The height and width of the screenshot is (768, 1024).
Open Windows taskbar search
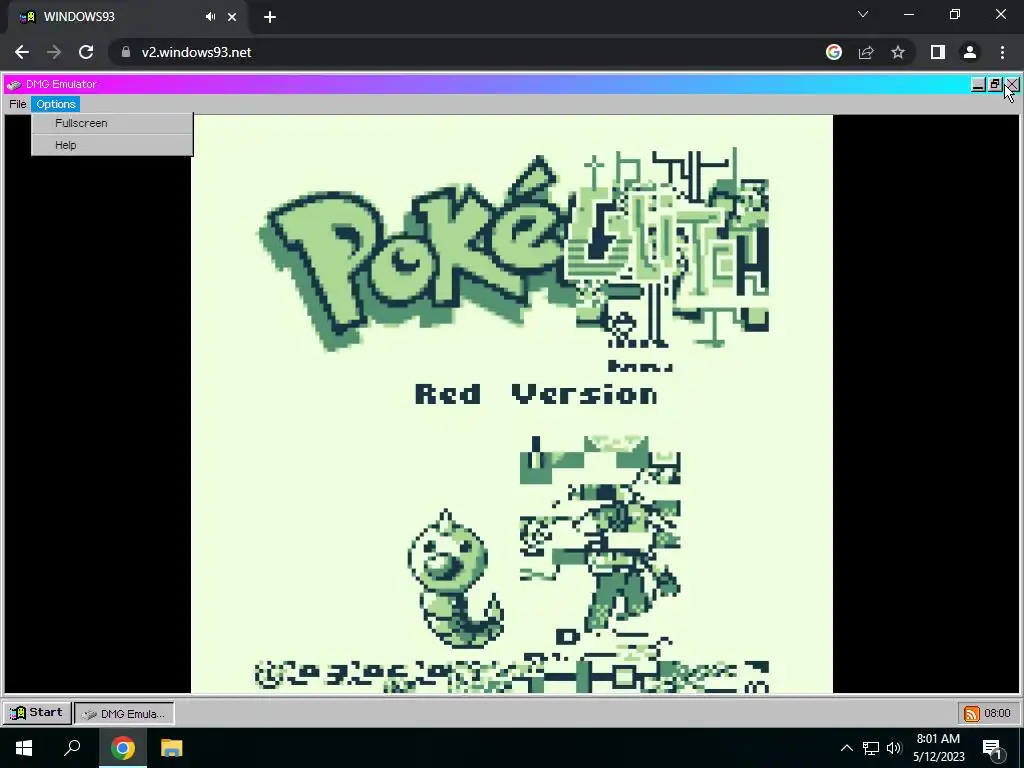[x=72, y=748]
